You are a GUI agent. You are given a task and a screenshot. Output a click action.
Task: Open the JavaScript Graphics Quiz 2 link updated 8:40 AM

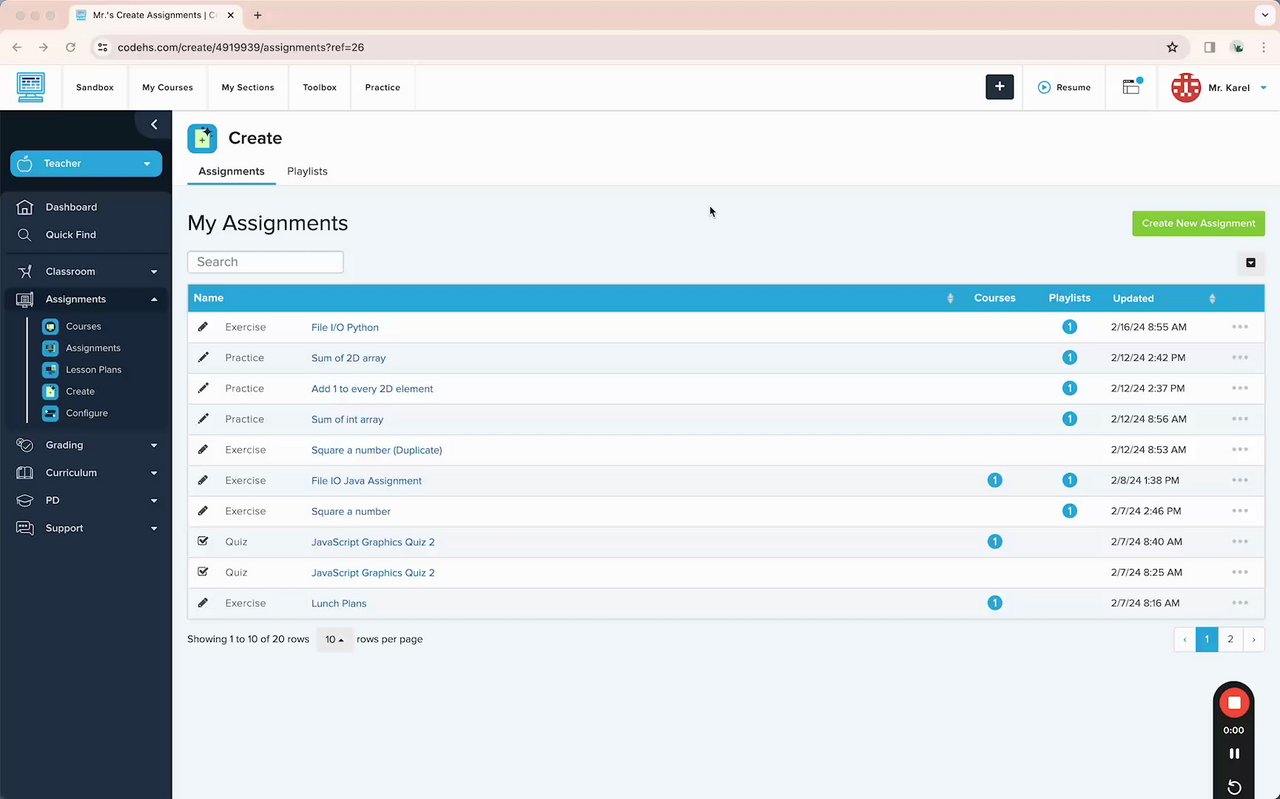(373, 542)
